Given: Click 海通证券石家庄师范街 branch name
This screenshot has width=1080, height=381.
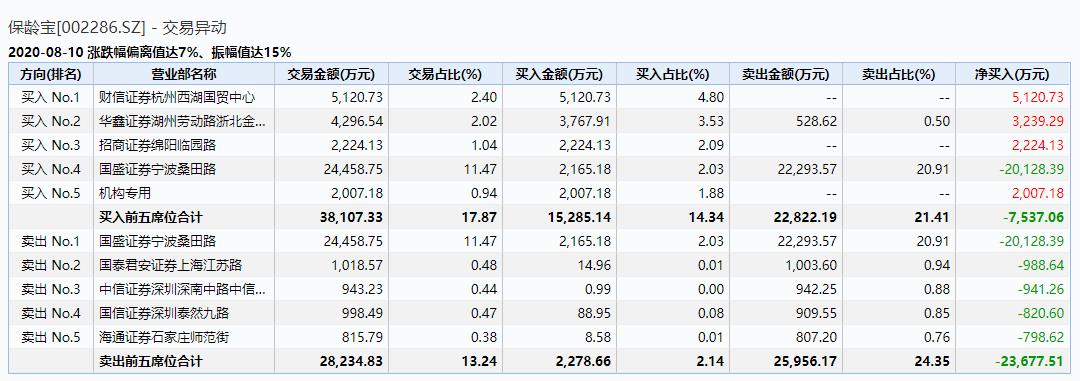Looking at the screenshot, I should click(x=164, y=338).
